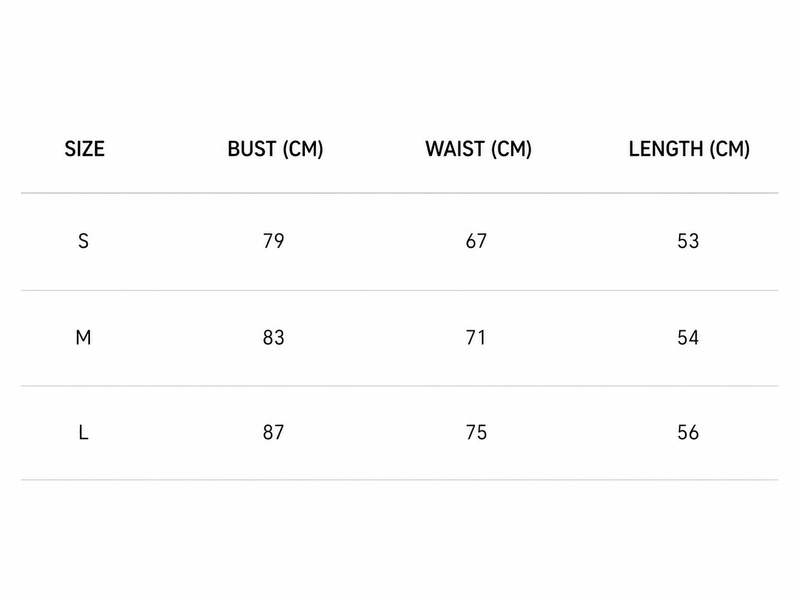The height and width of the screenshot is (600, 800).
Task: Click waist value 75 for size L
Action: [x=477, y=433]
